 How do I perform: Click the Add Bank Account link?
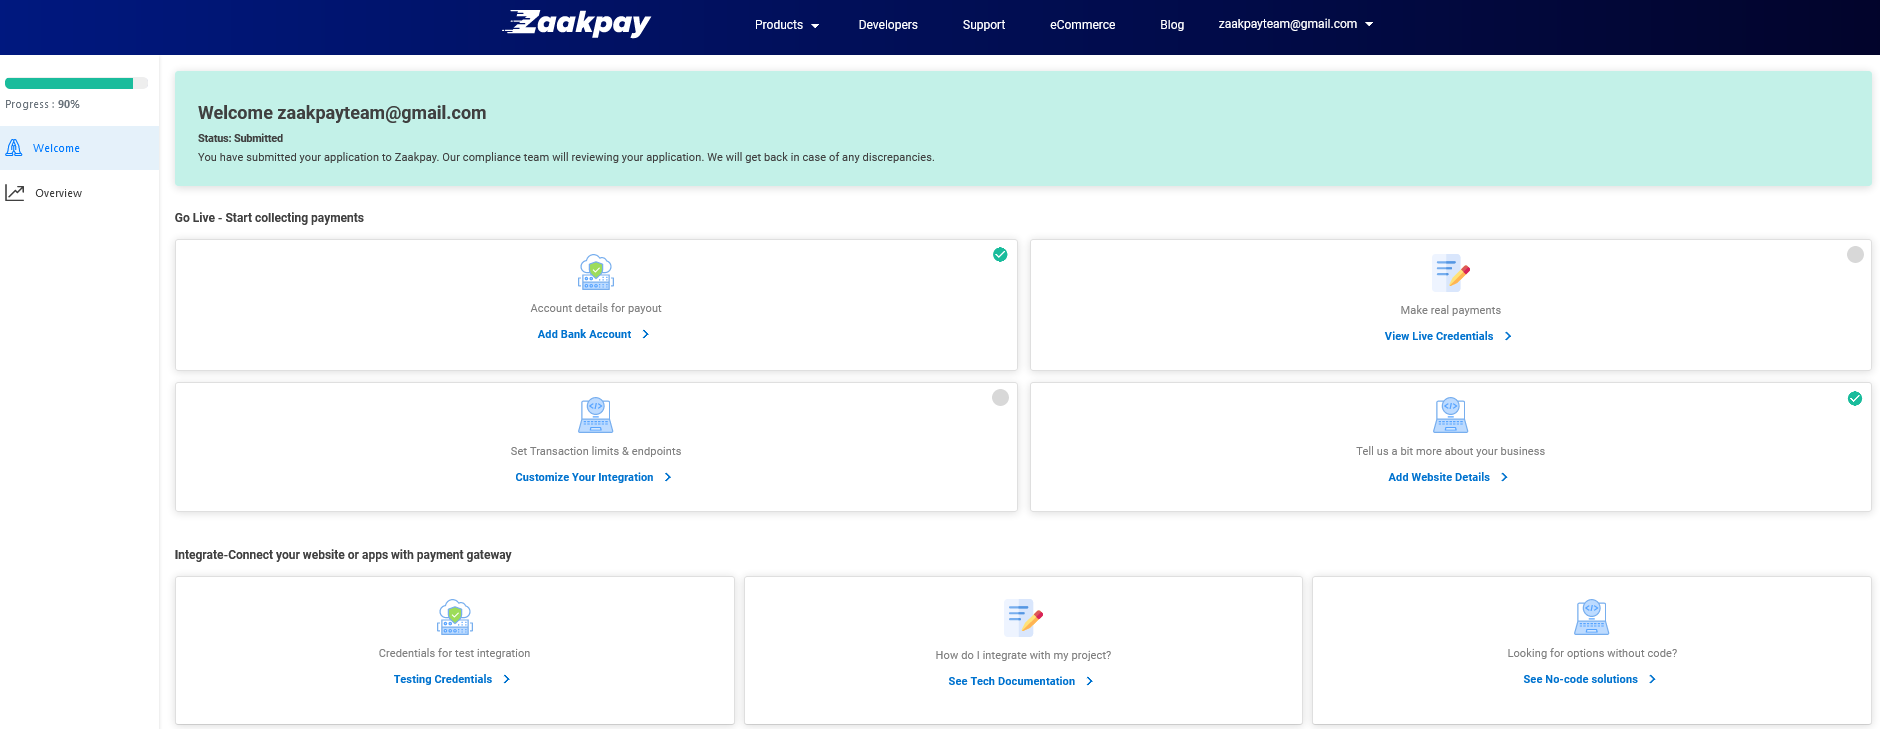point(584,334)
